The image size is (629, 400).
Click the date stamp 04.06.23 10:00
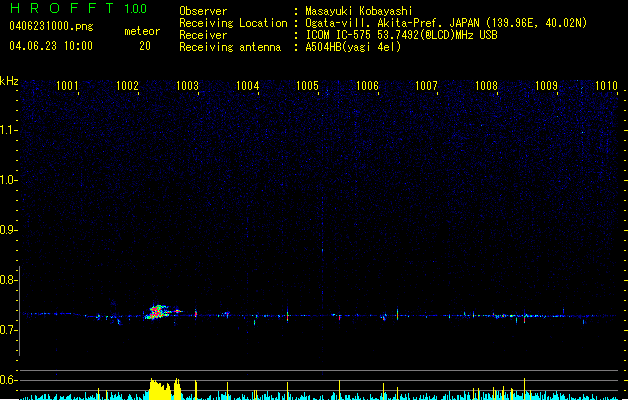[x=51, y=46]
